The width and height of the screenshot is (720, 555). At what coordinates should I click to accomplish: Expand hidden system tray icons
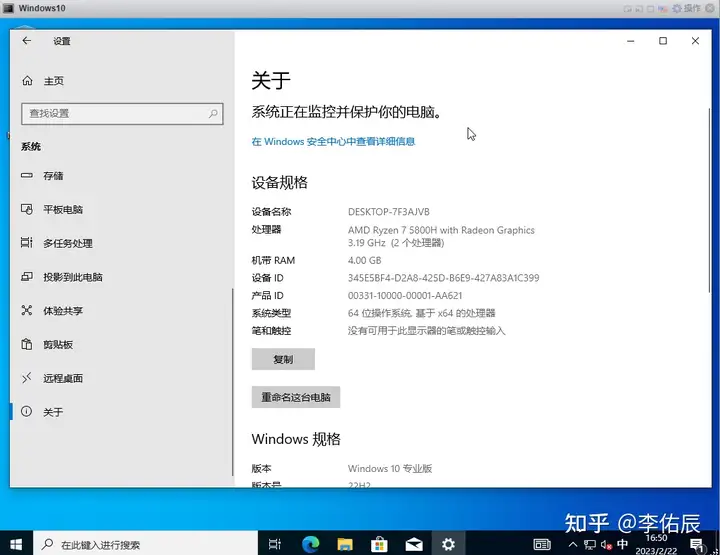tap(573, 545)
